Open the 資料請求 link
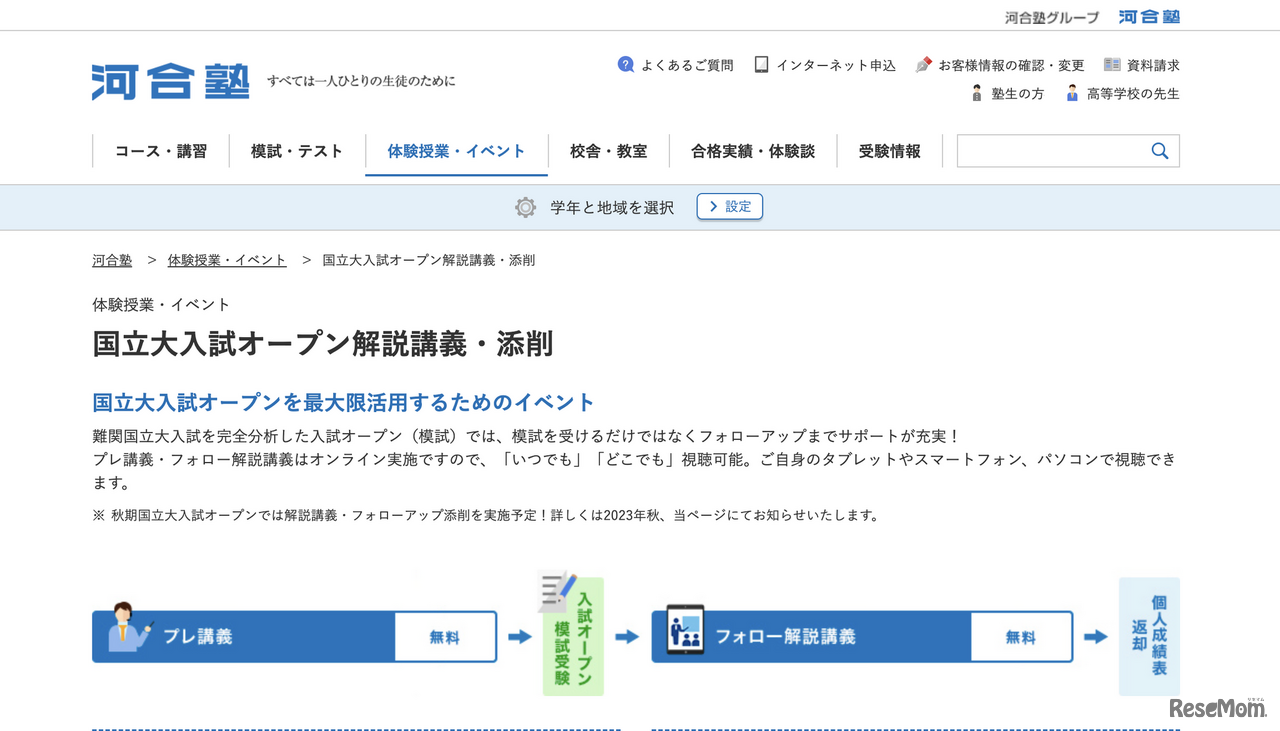1280x731 pixels. pyautogui.click(x=1153, y=65)
